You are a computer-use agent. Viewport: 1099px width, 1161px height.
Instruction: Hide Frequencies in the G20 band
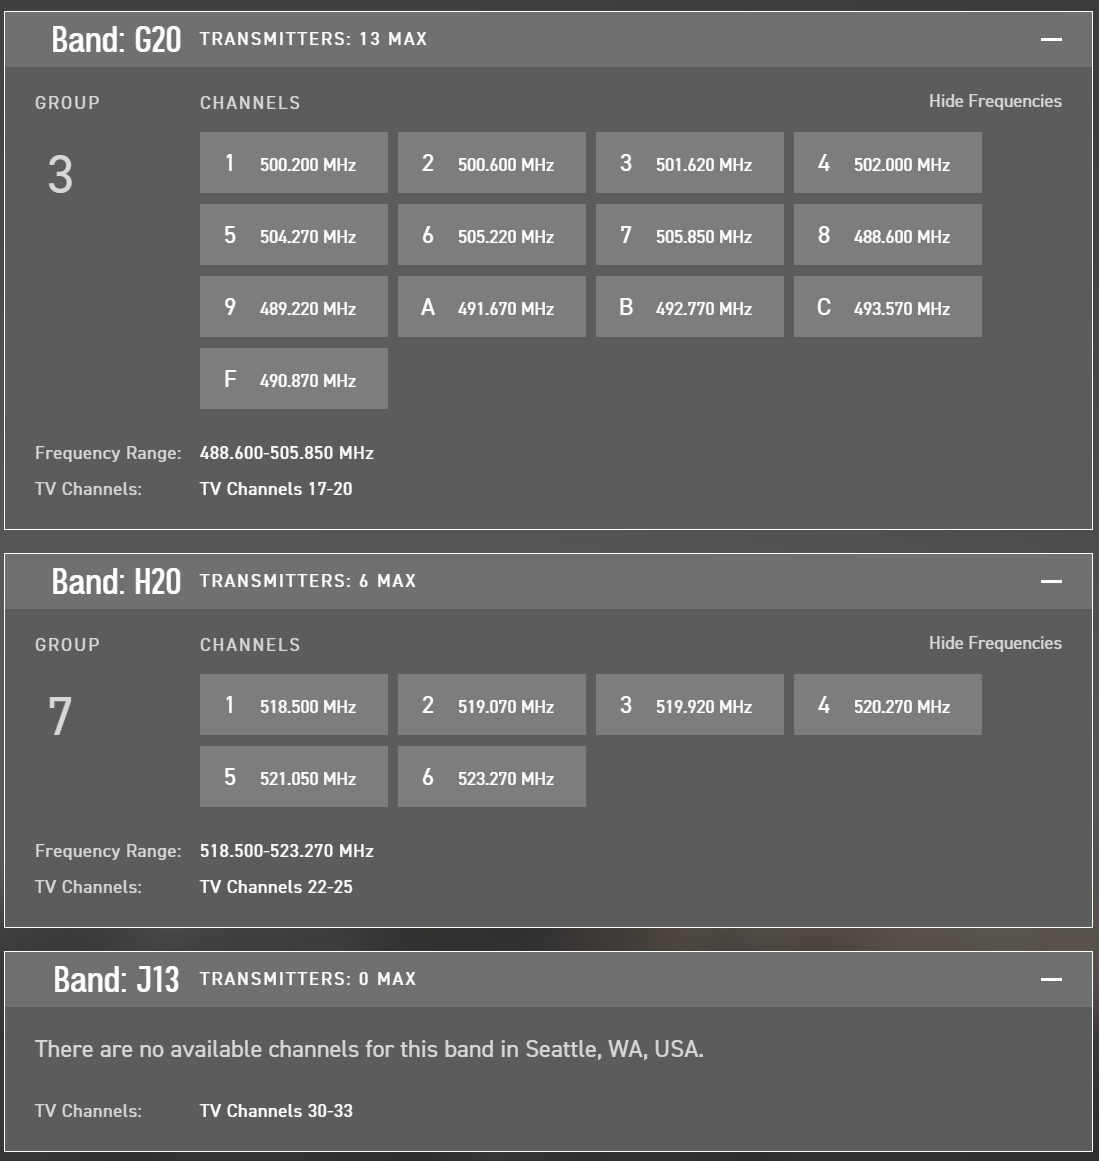pyautogui.click(x=994, y=101)
